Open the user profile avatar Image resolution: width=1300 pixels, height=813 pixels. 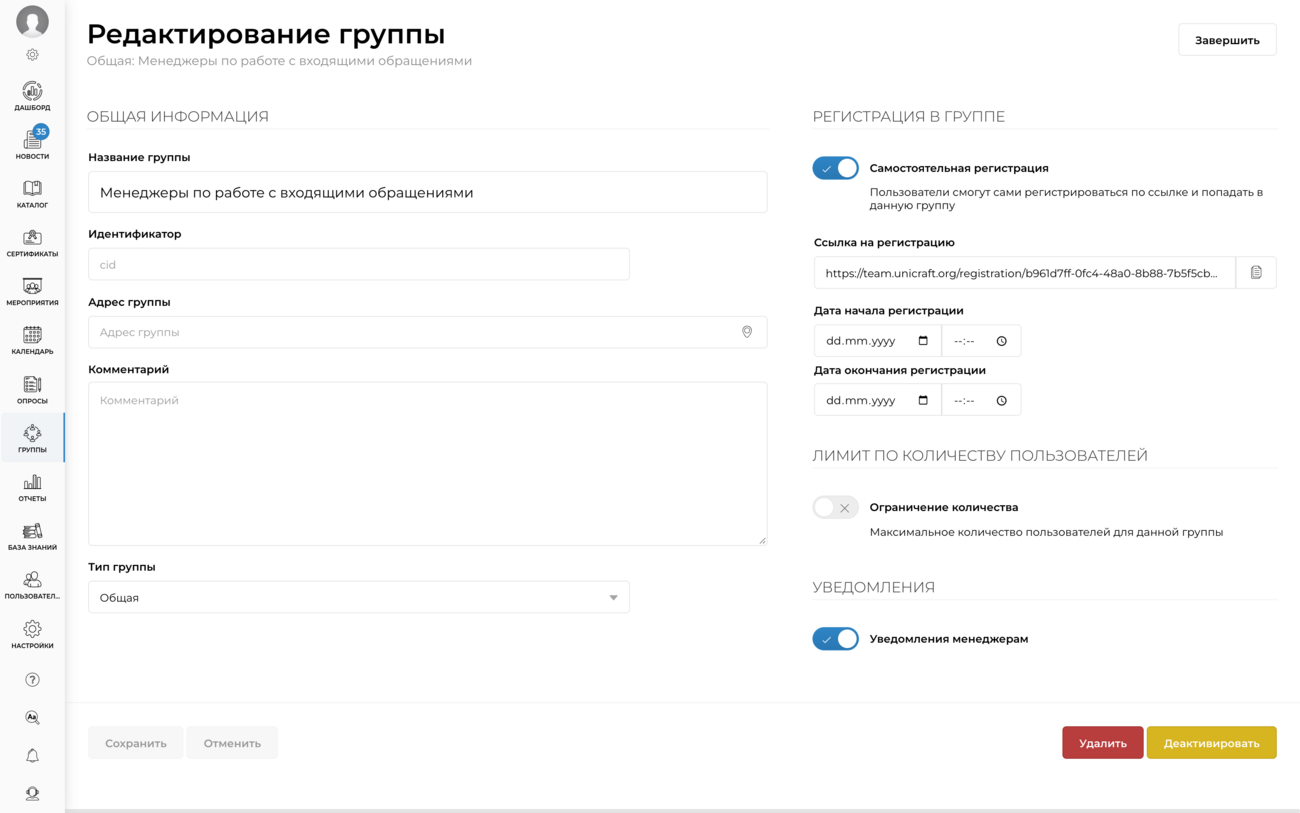tap(32, 21)
